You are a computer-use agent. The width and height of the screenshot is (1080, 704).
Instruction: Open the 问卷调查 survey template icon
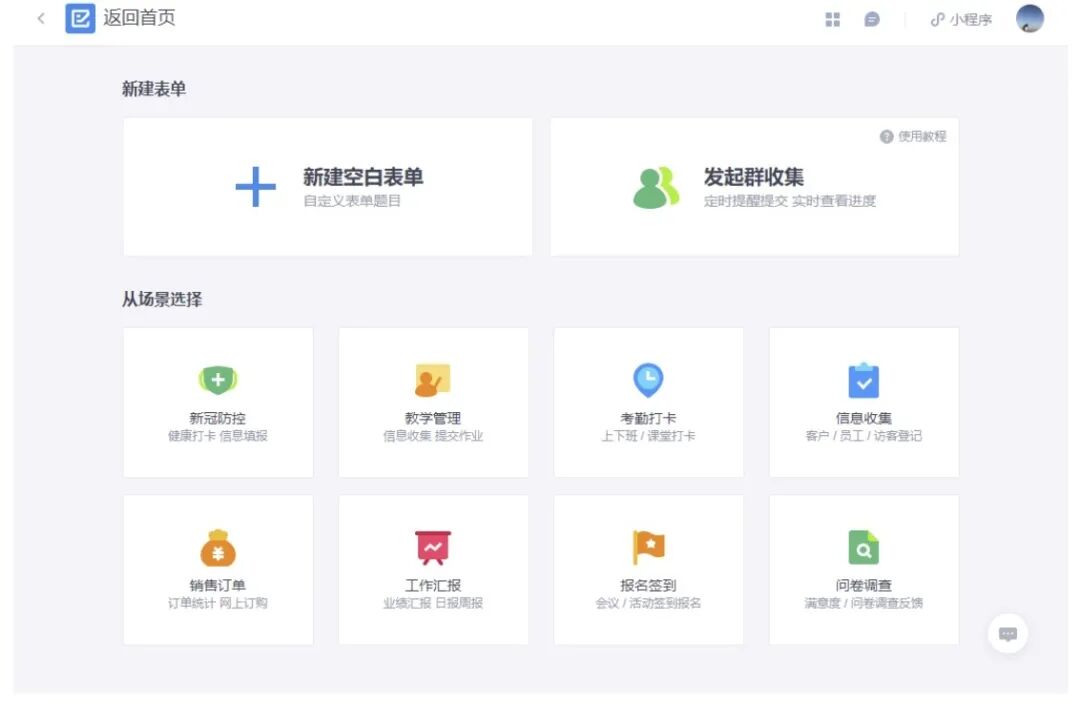pos(863,547)
